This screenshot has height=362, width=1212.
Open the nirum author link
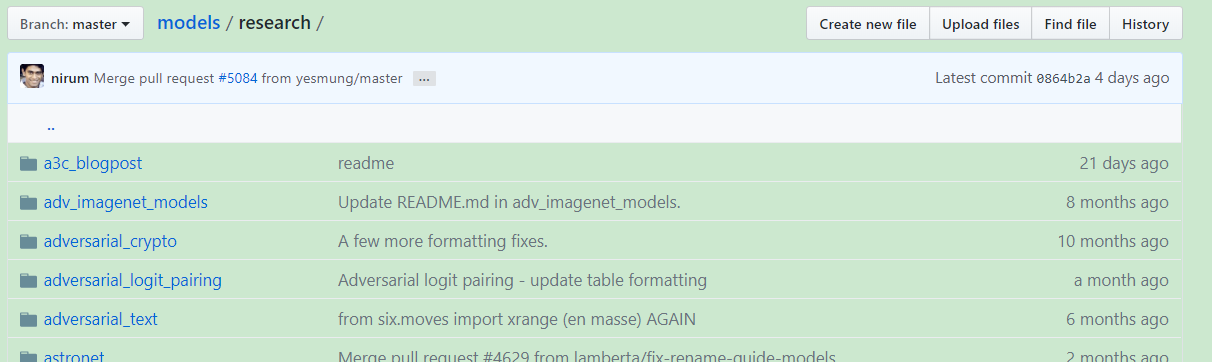coord(70,78)
